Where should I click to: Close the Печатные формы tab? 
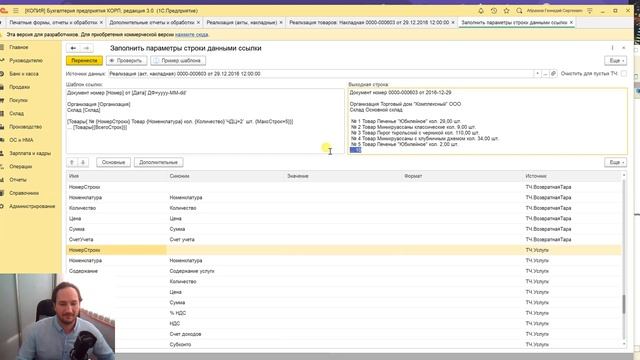click(101, 22)
